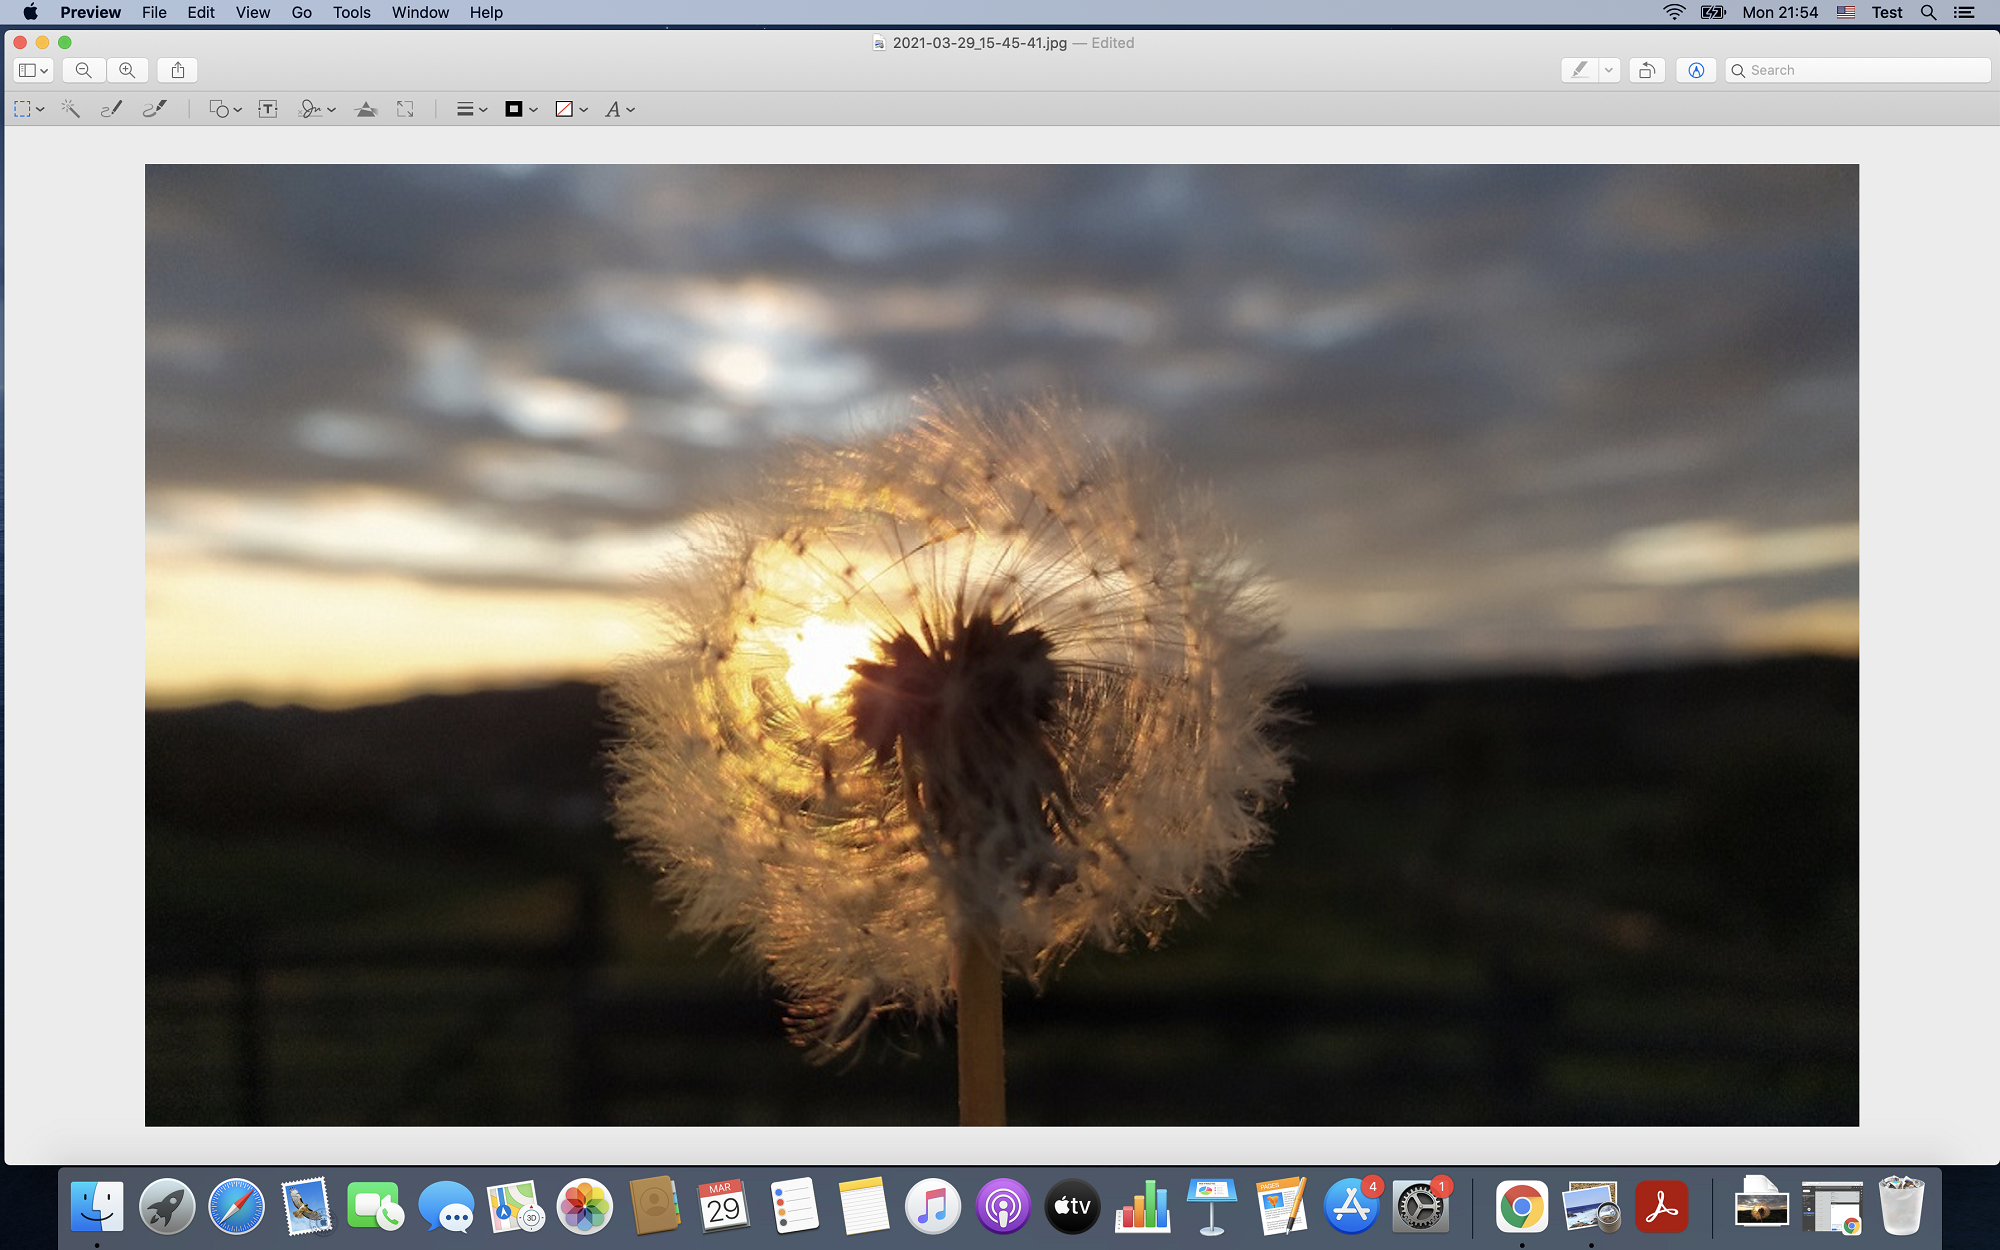Open Text Style font menu
Image resolution: width=2000 pixels, height=1250 pixels.
(x=619, y=109)
